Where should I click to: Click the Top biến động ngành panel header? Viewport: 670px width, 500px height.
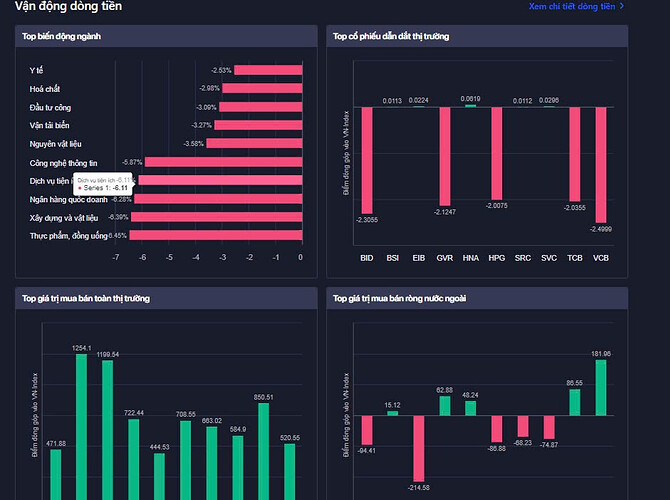[x=166, y=36]
